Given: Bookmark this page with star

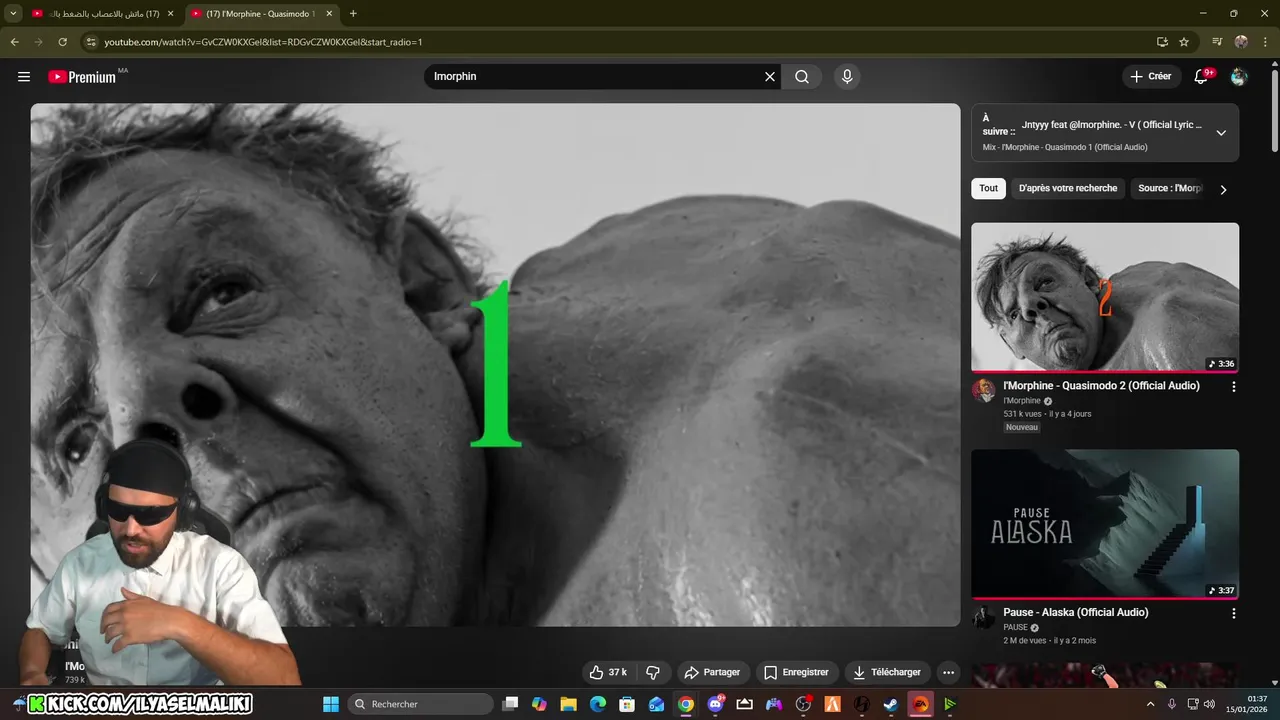Looking at the screenshot, I should click(x=1184, y=42).
